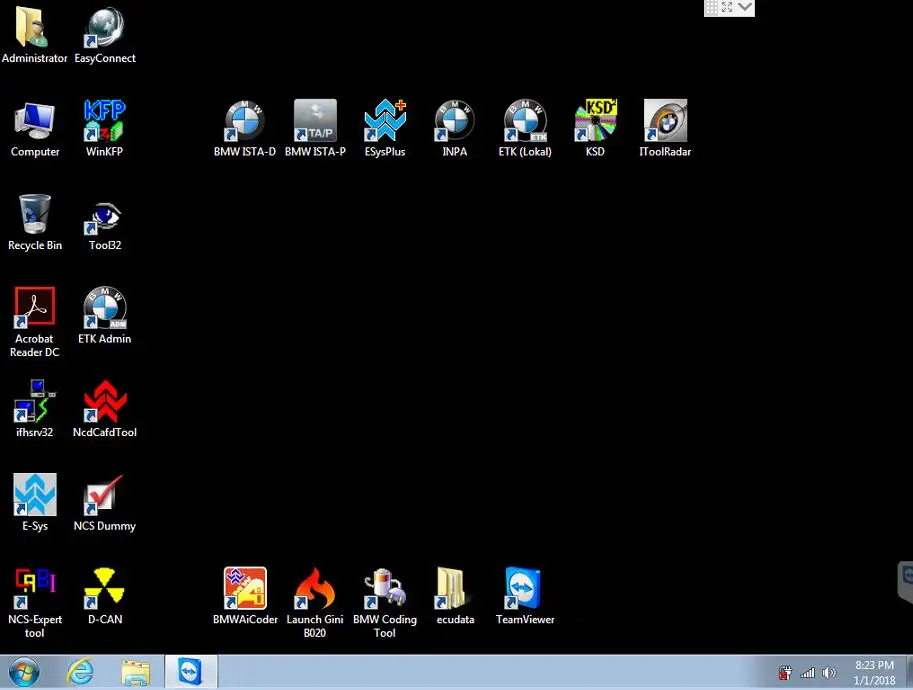This screenshot has width=913, height=690.
Task: Switch to TeamViewer taskbar button
Action: (x=191, y=672)
